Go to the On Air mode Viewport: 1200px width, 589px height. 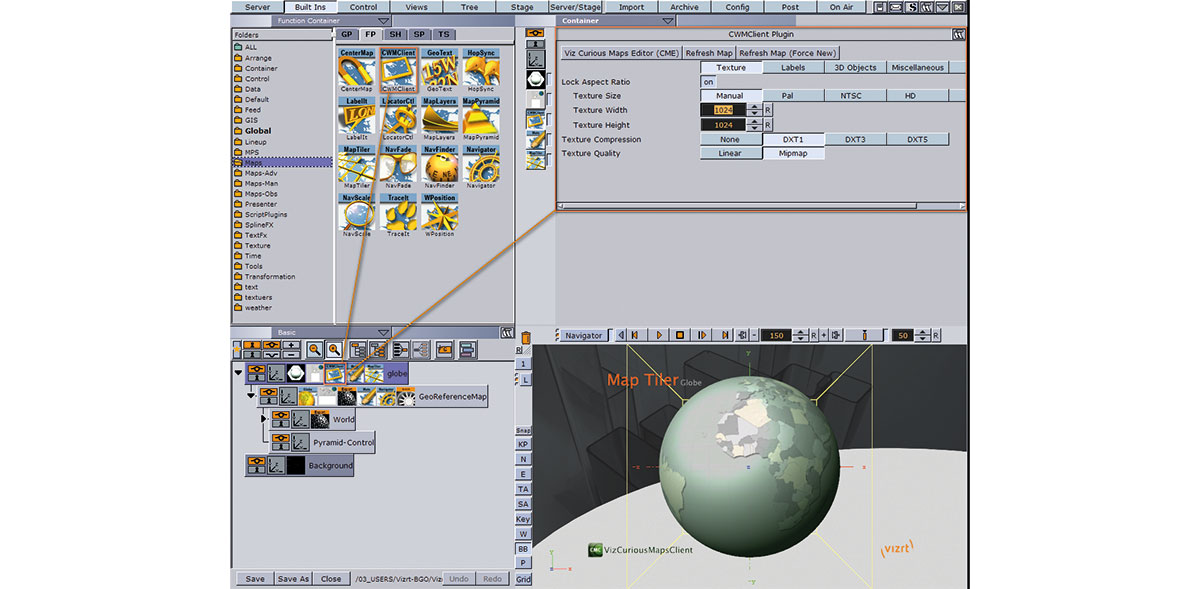pos(841,7)
